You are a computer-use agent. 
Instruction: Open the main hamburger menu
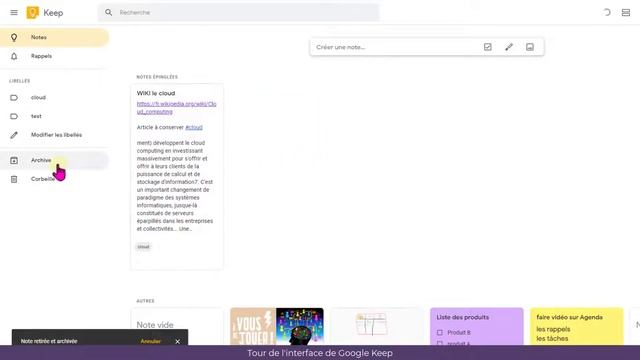(x=14, y=13)
